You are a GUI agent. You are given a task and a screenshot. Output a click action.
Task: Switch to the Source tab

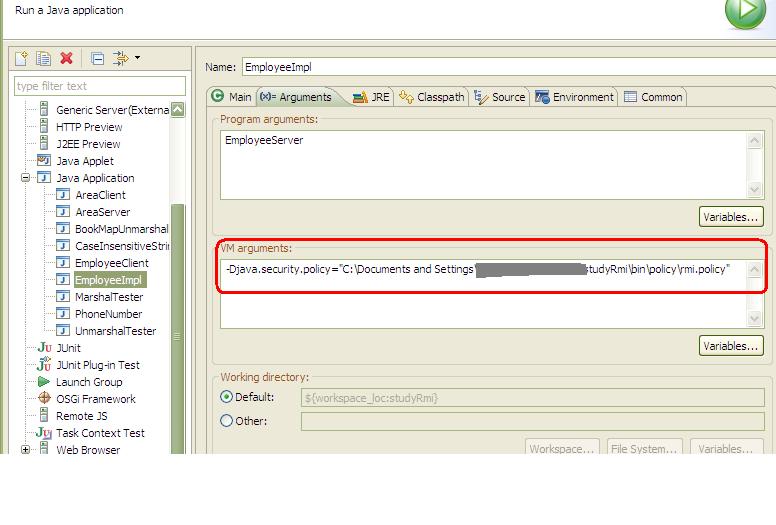click(500, 97)
